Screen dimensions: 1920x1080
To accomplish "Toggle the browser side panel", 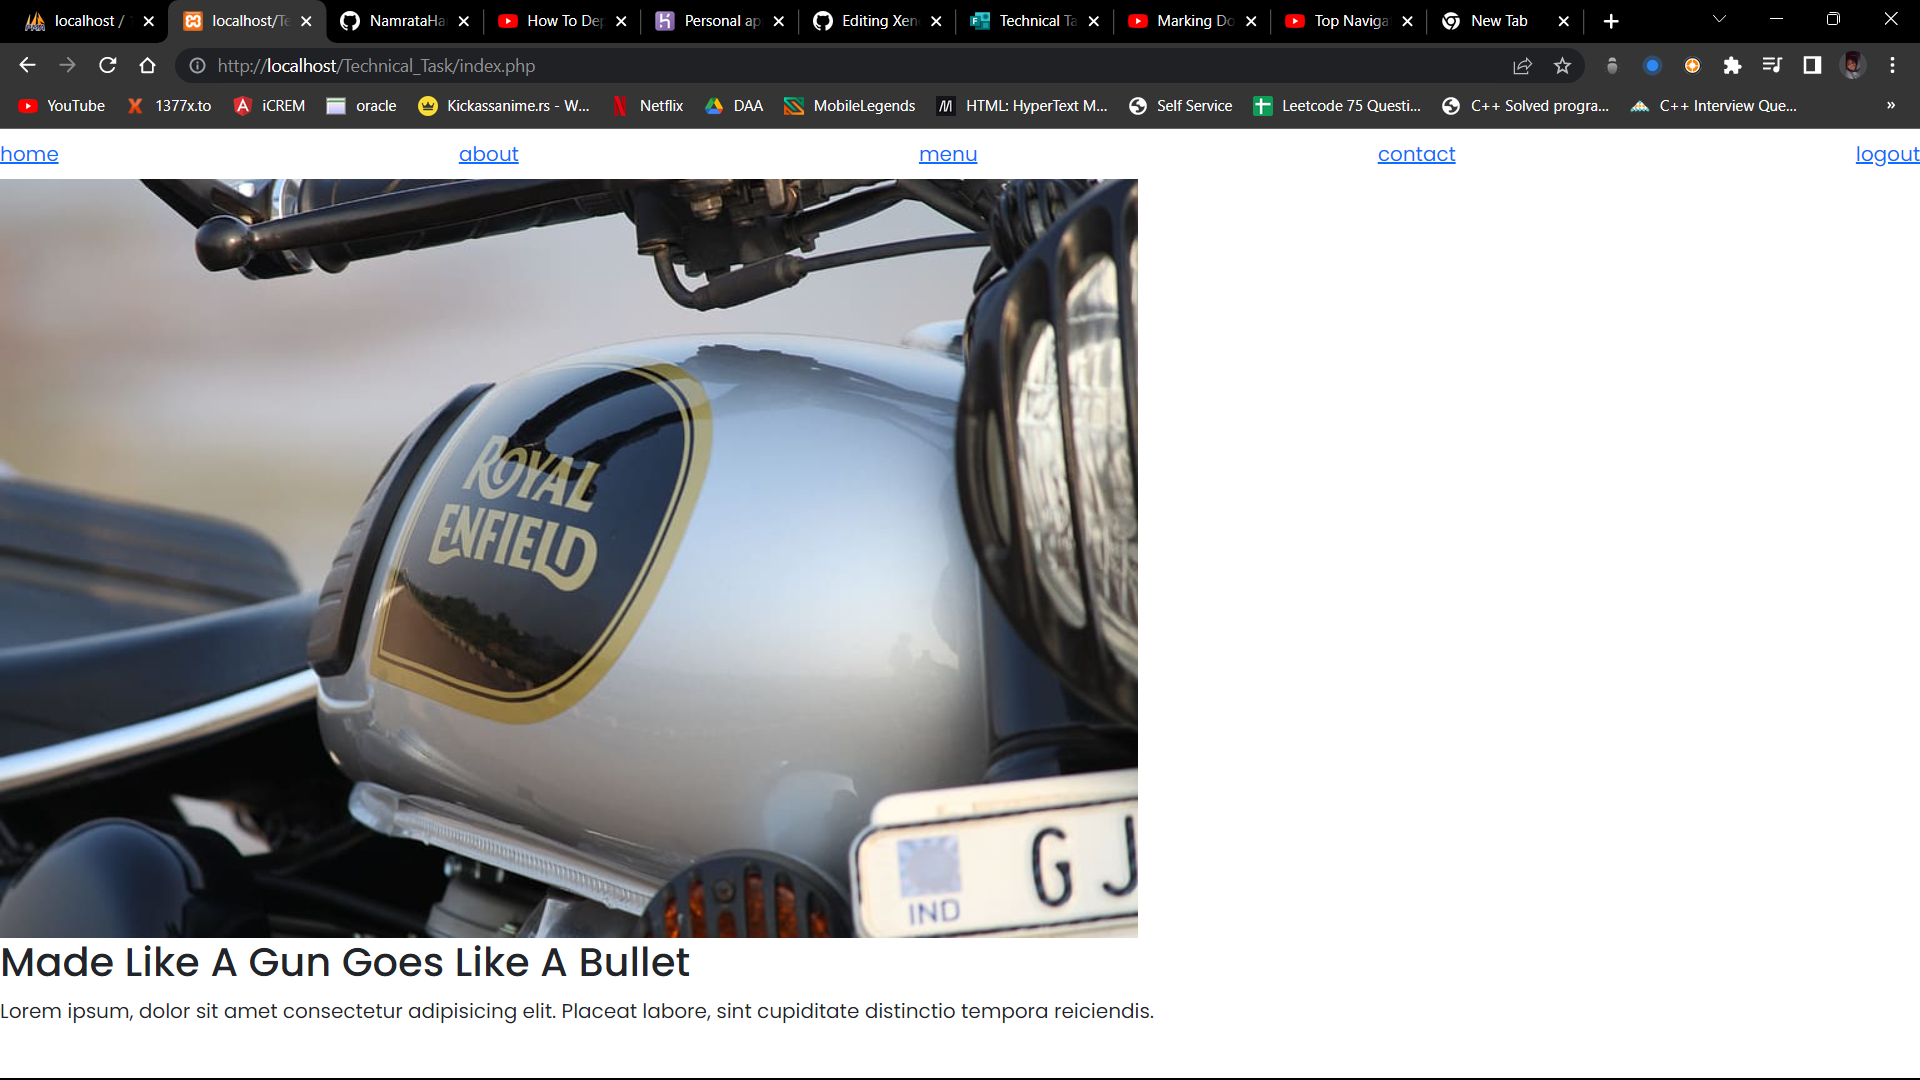I will point(1812,66).
